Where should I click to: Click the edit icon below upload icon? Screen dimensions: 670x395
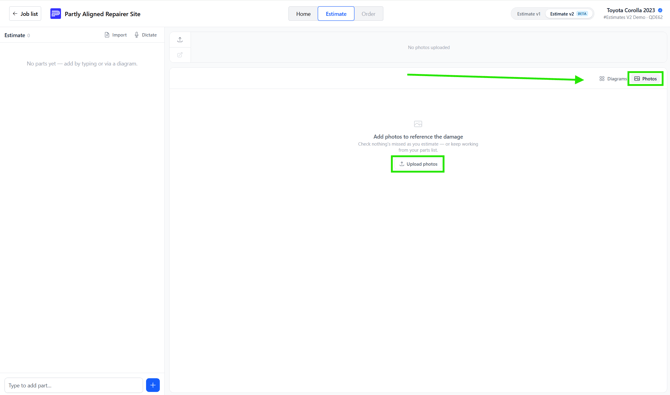click(180, 55)
